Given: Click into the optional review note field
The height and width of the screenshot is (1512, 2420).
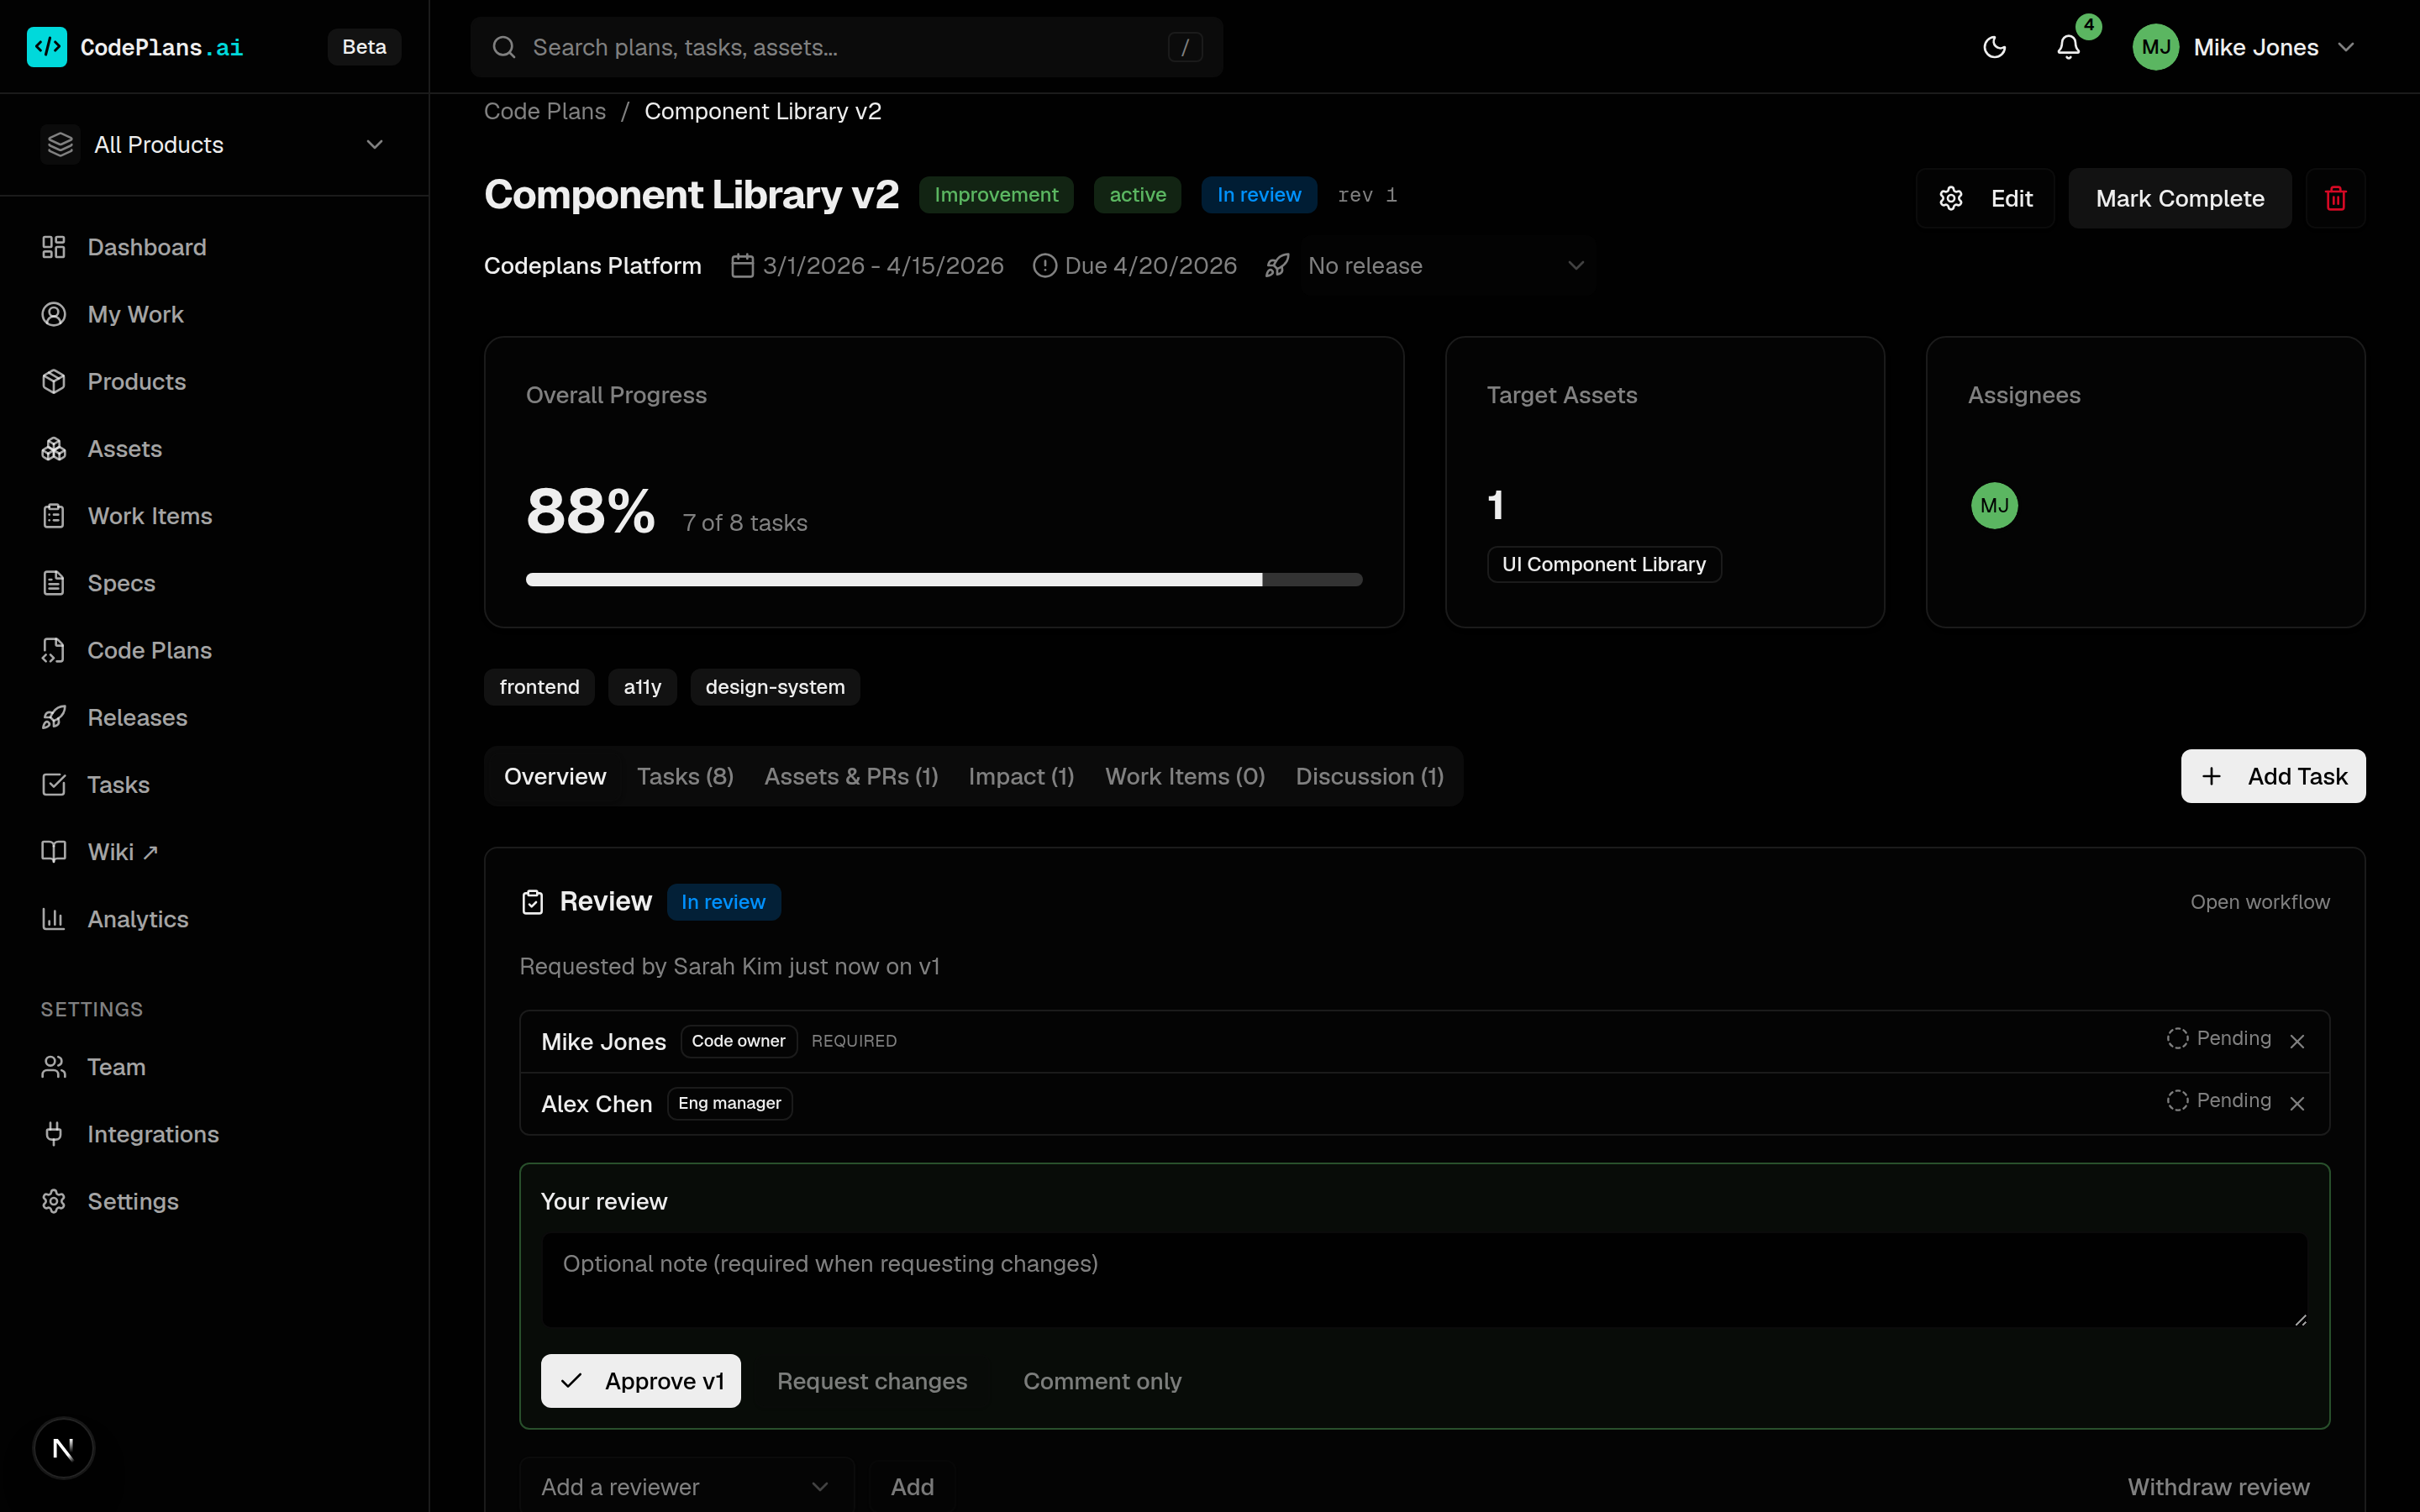Looking at the screenshot, I should pos(1424,1280).
